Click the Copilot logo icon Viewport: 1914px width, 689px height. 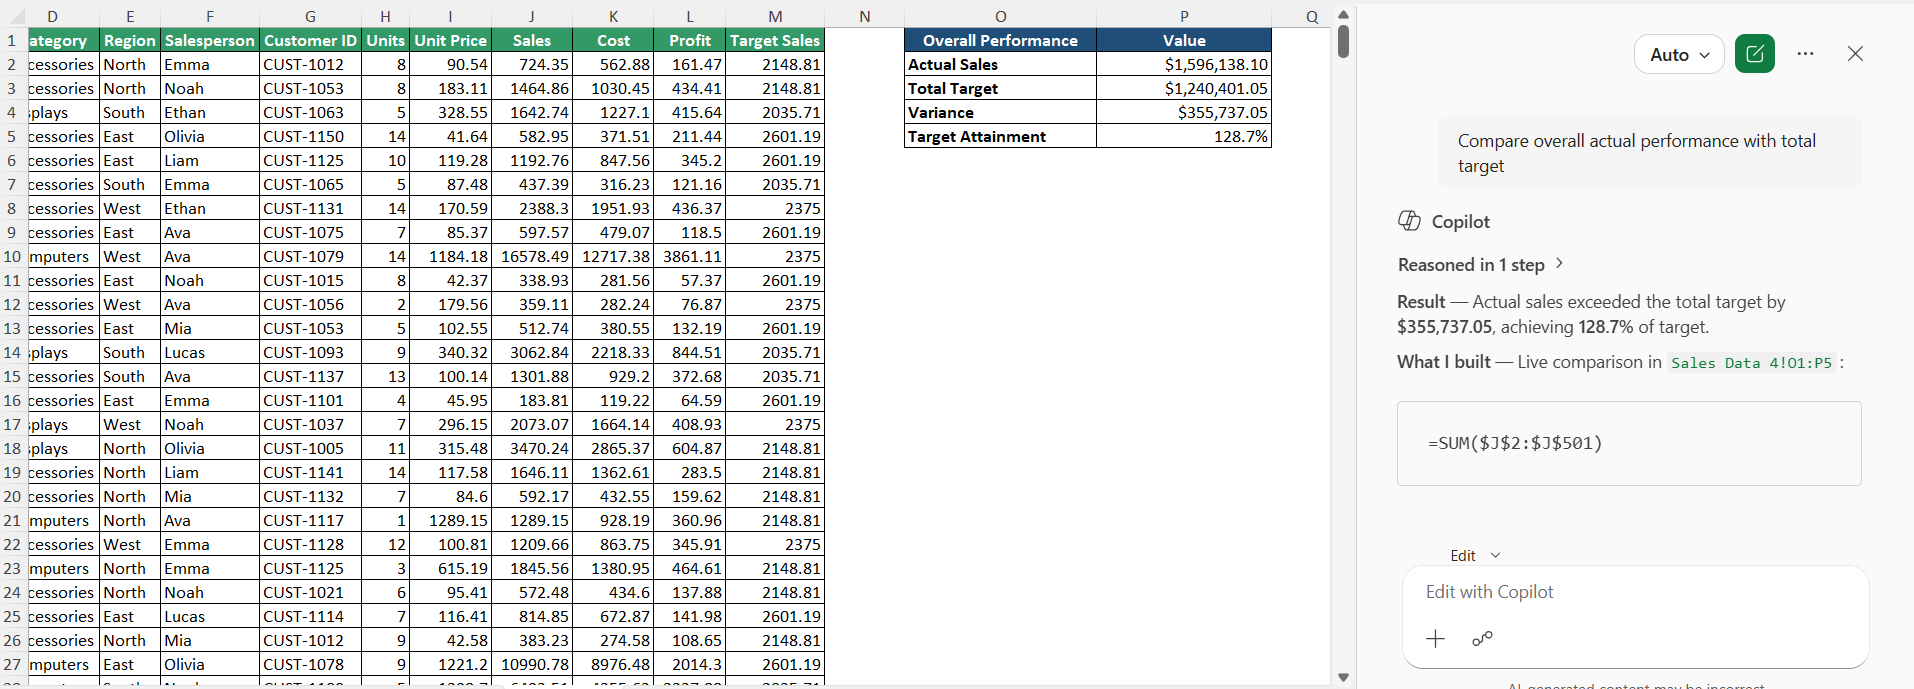[1409, 221]
